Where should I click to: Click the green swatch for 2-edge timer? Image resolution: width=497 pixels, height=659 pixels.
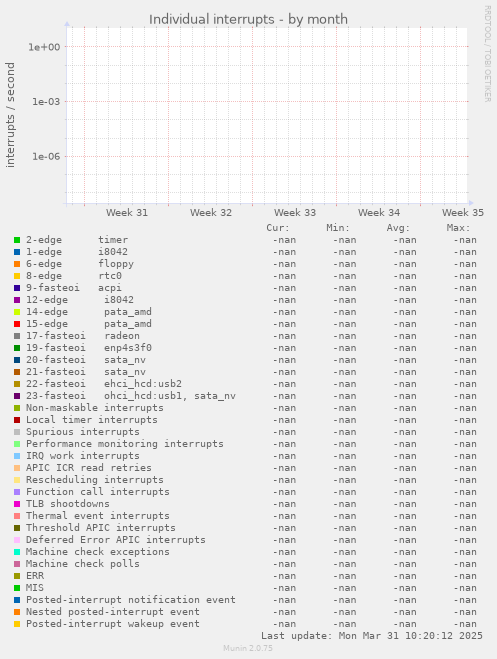[17, 240]
